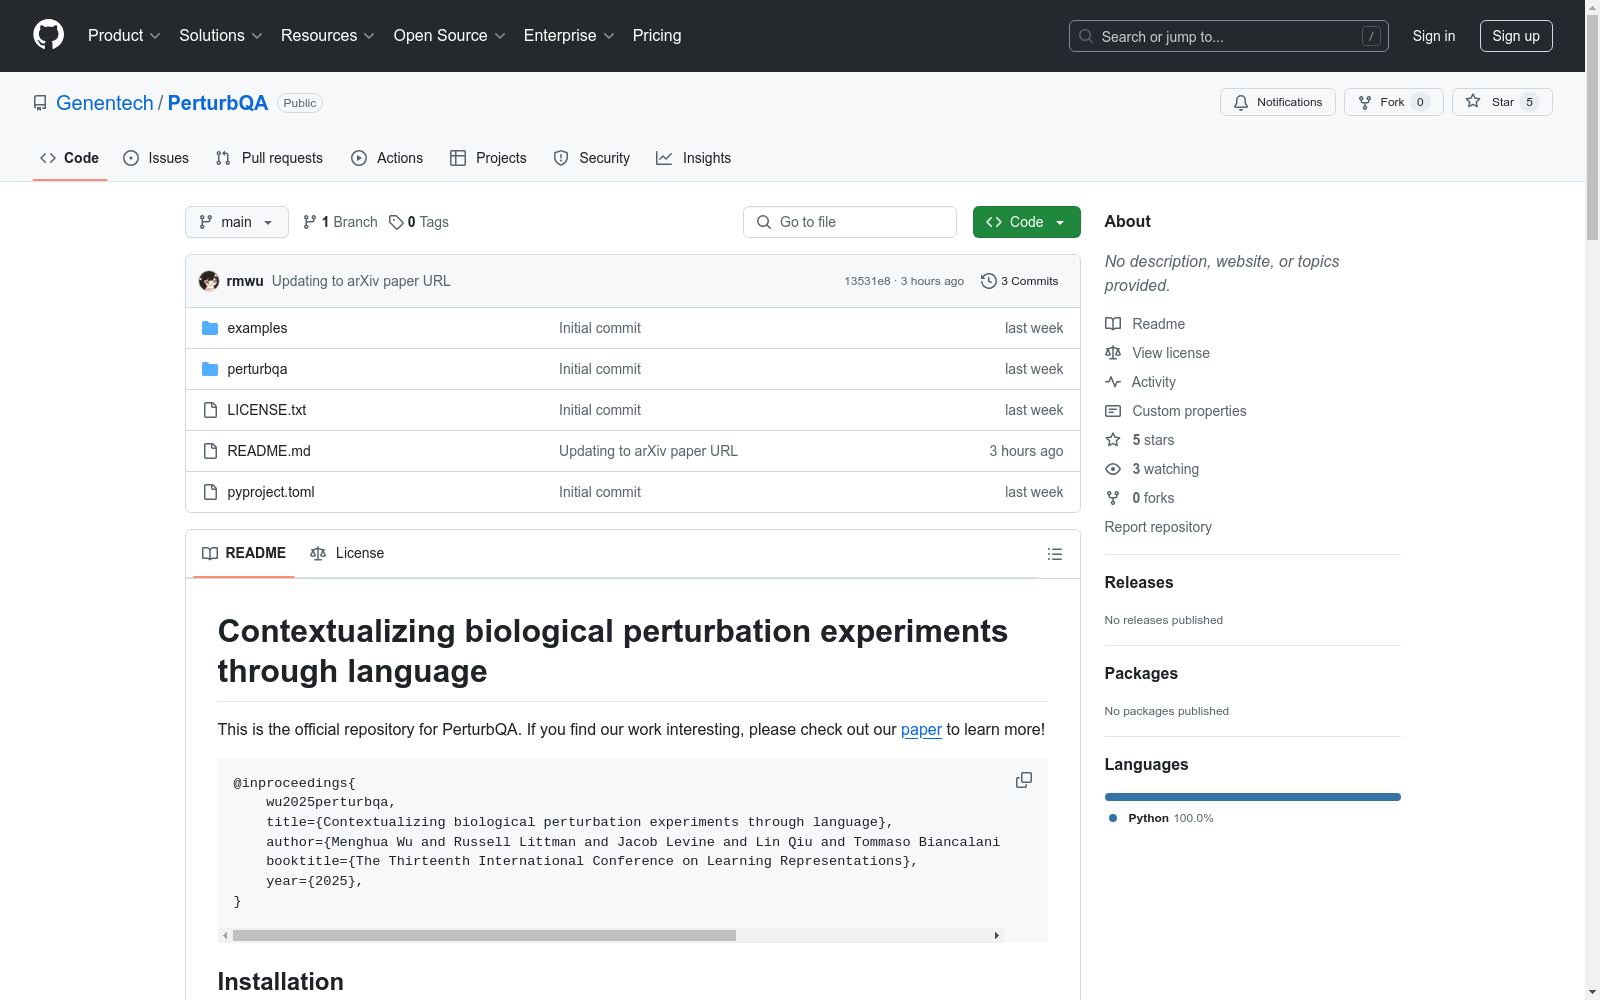Click the pulse icon beside Activity

pyautogui.click(x=1113, y=382)
